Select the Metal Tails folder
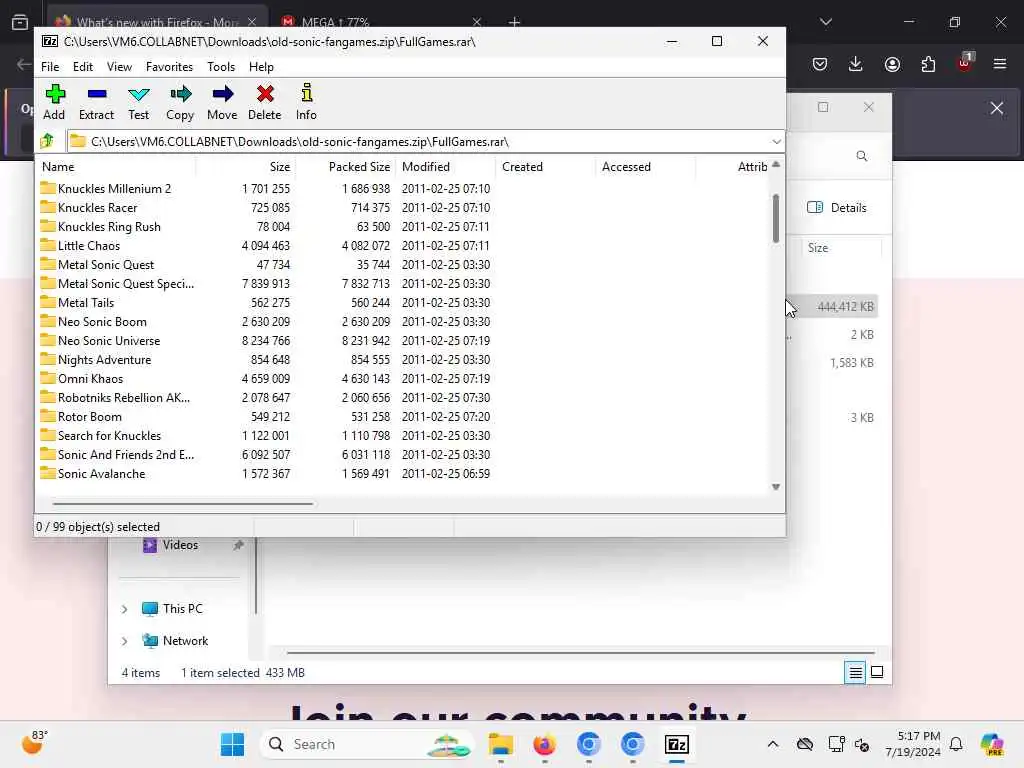This screenshot has width=1024, height=768. (86, 302)
